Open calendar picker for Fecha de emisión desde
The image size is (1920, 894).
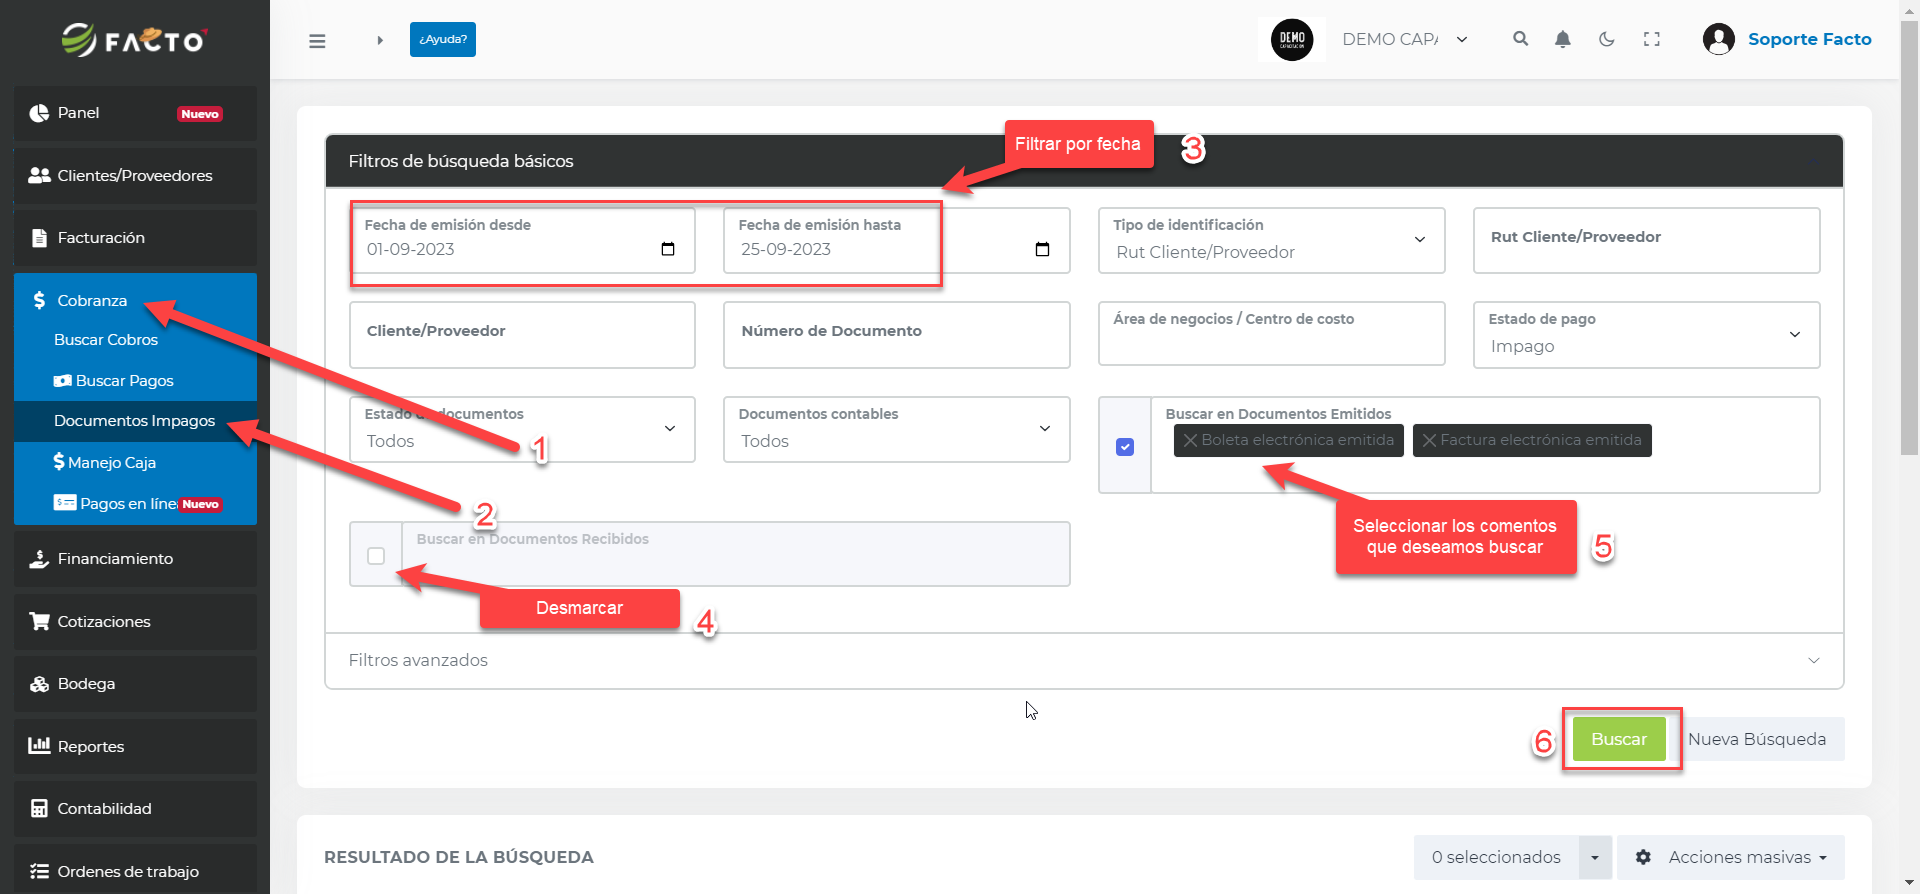668,249
